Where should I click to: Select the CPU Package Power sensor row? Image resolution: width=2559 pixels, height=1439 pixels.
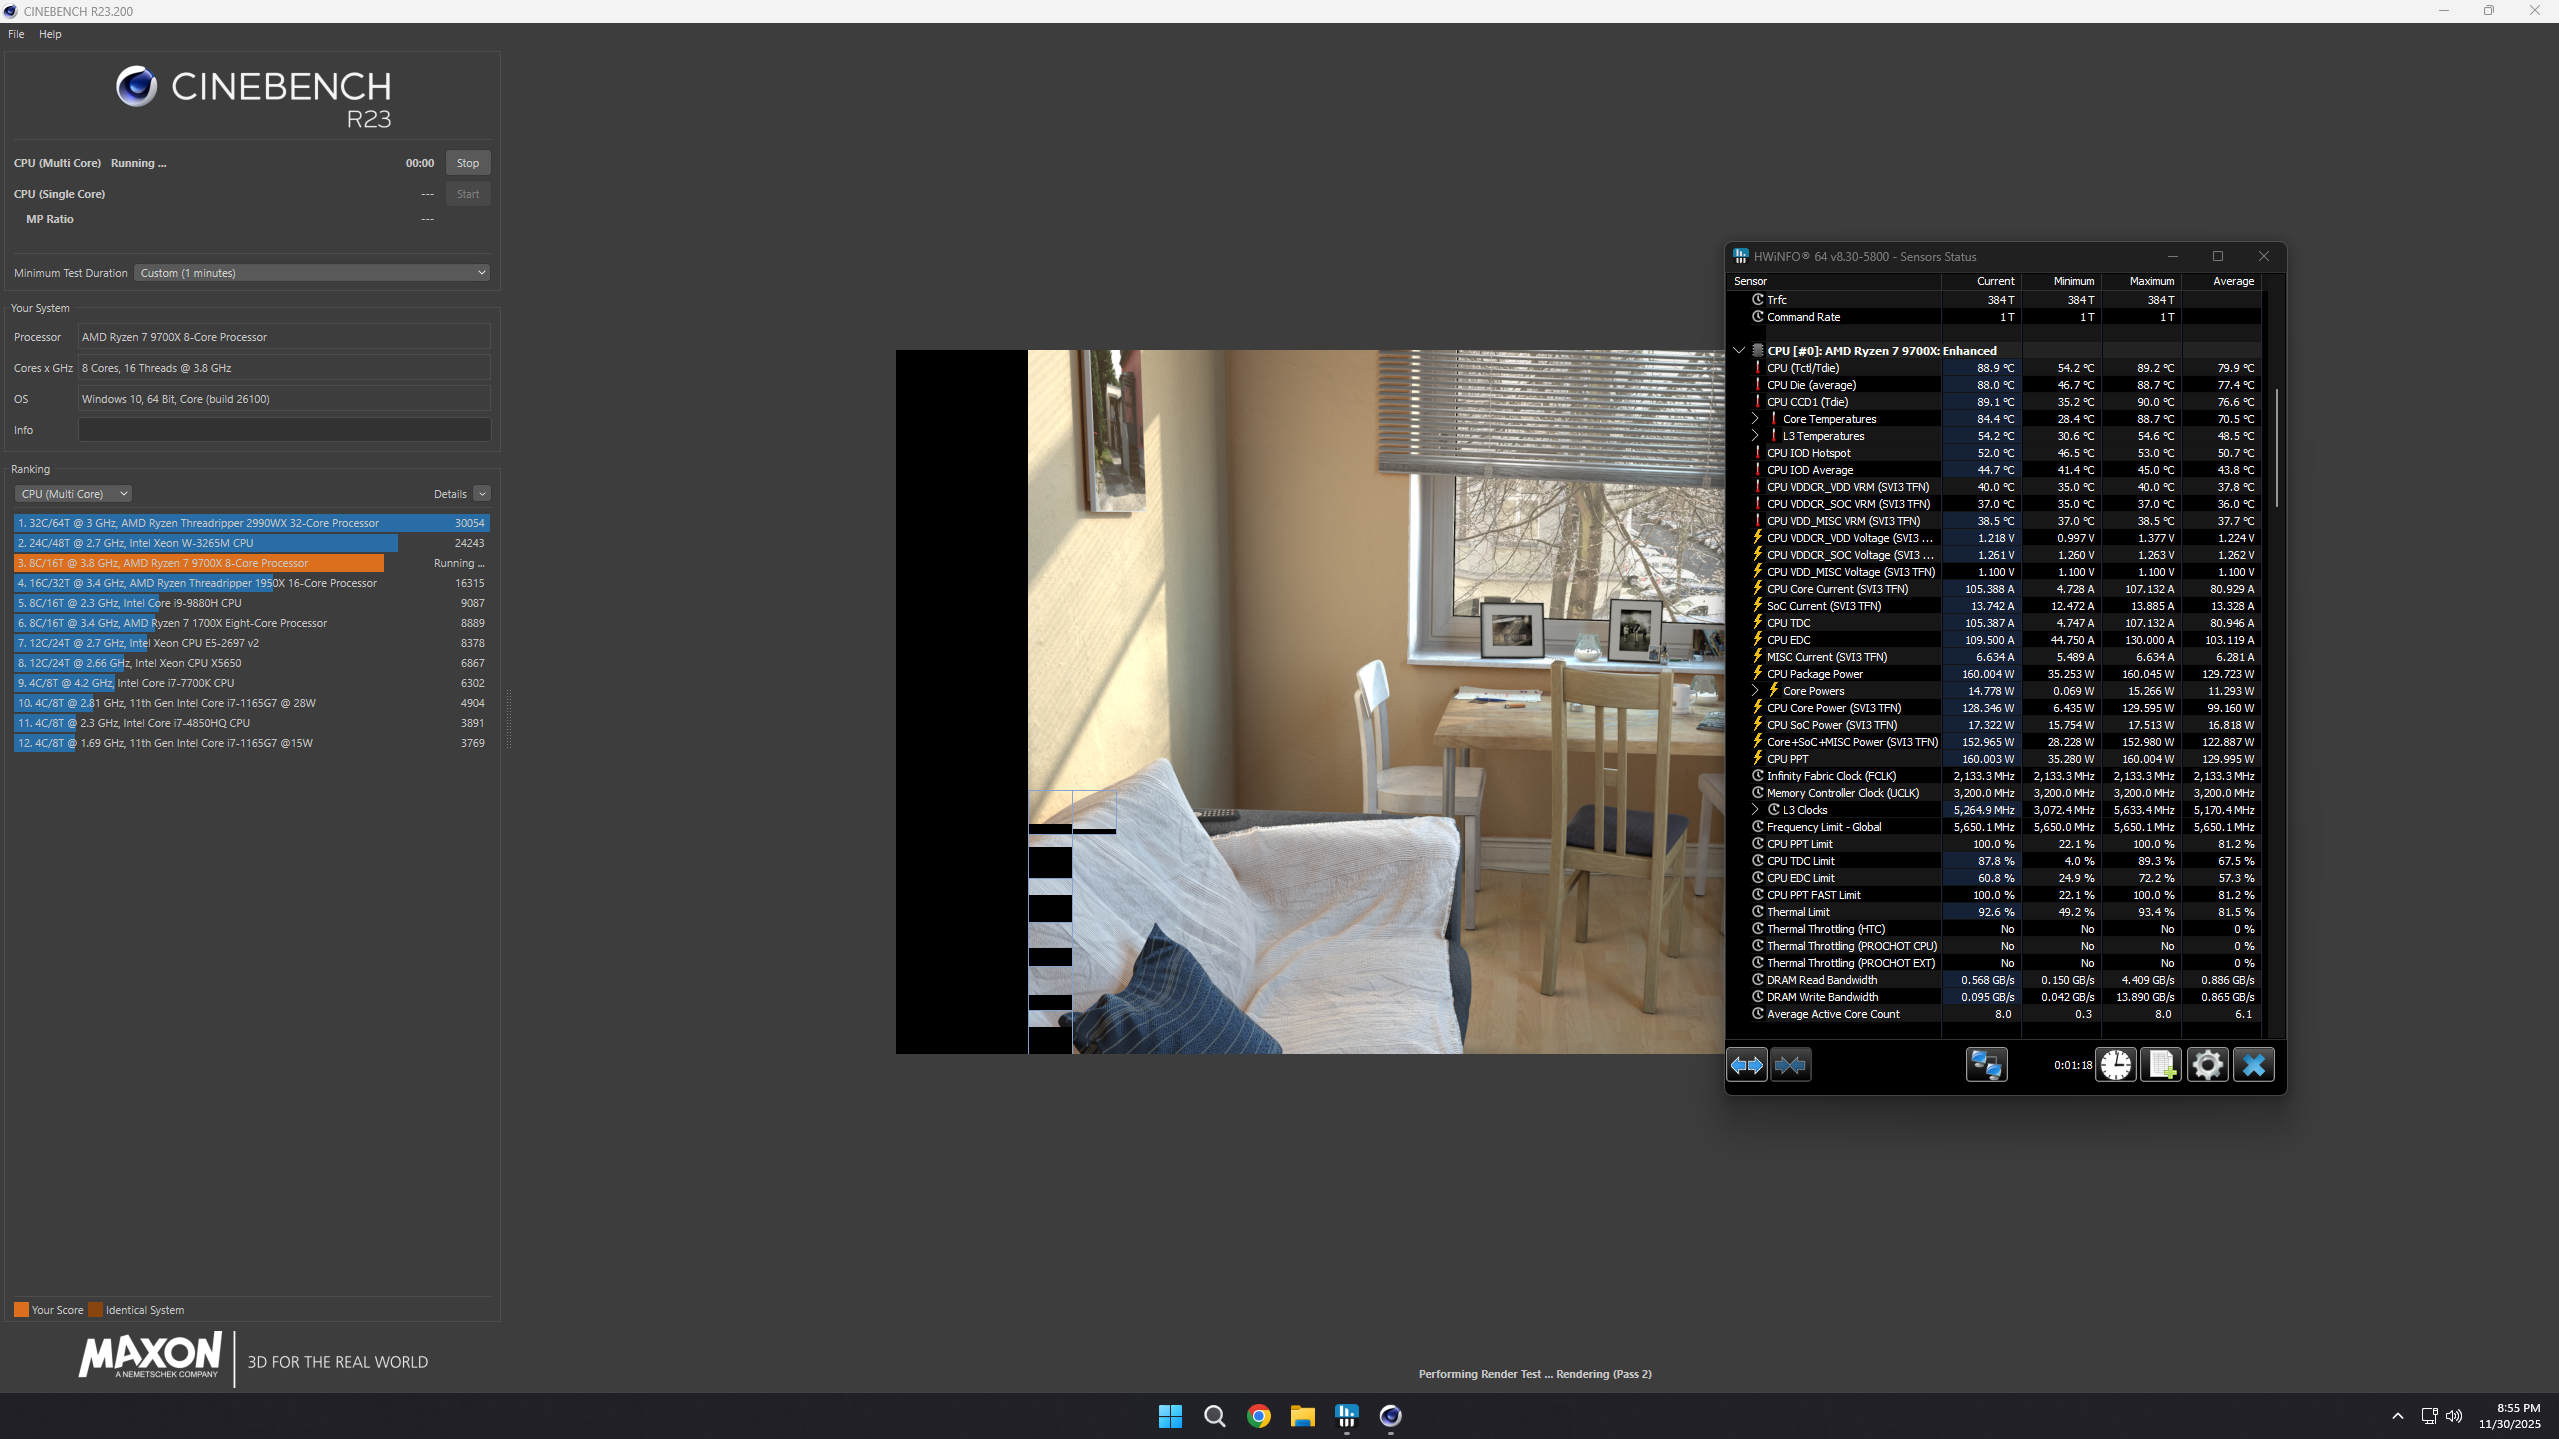coord(1996,674)
